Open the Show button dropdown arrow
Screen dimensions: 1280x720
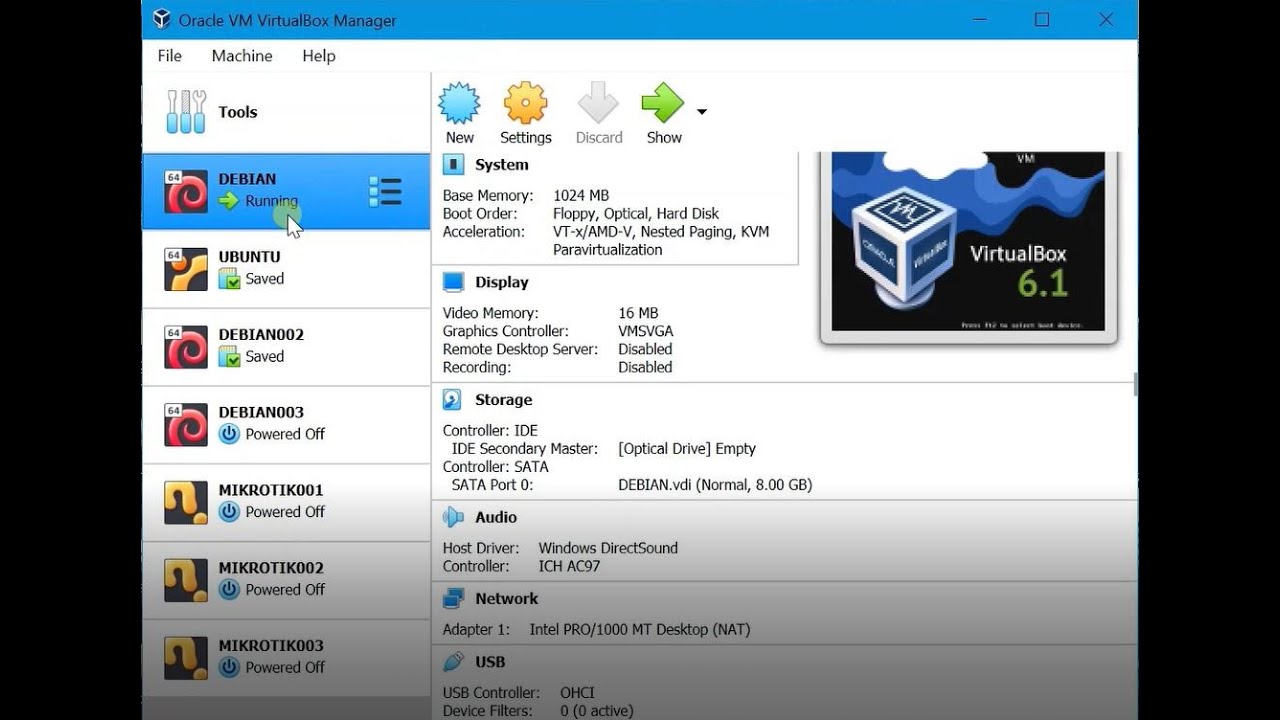(x=702, y=112)
